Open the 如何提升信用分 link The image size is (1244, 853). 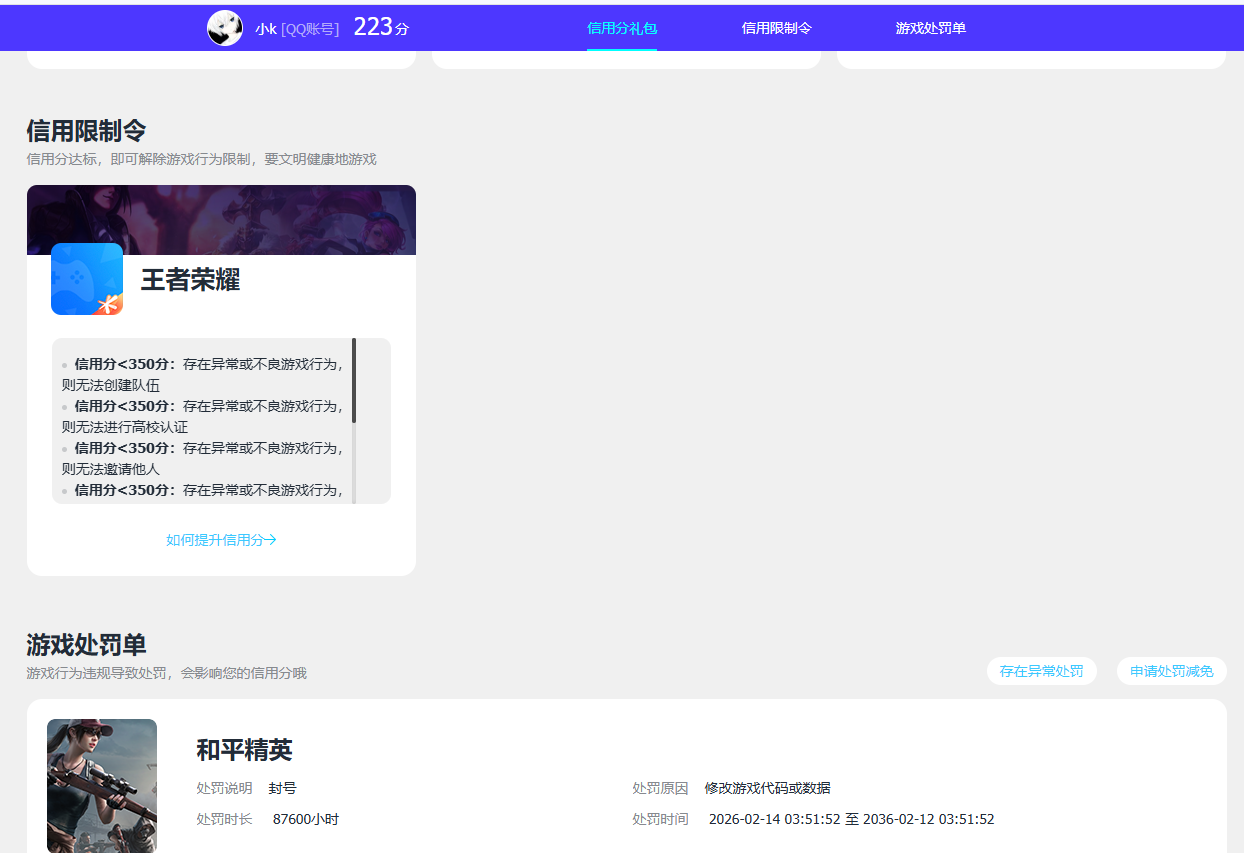[221, 540]
